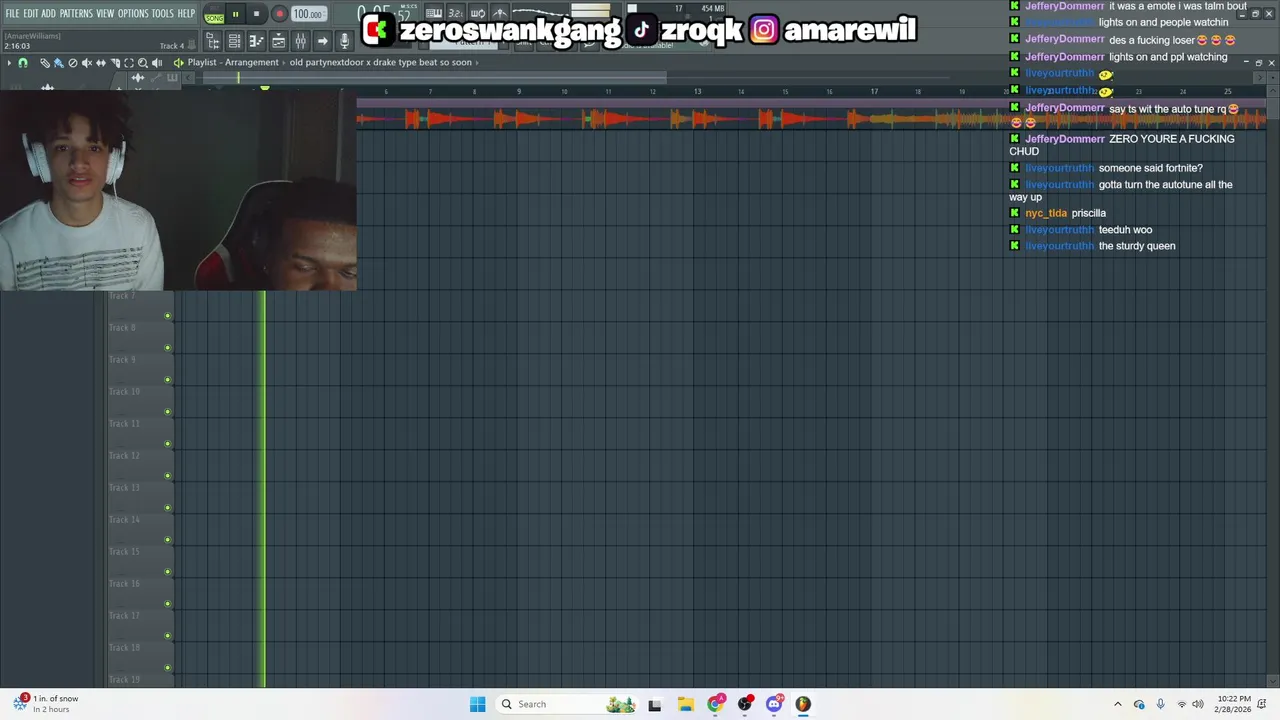
Task: Select the Mute tool in playlist toolbar
Action: coord(86,62)
